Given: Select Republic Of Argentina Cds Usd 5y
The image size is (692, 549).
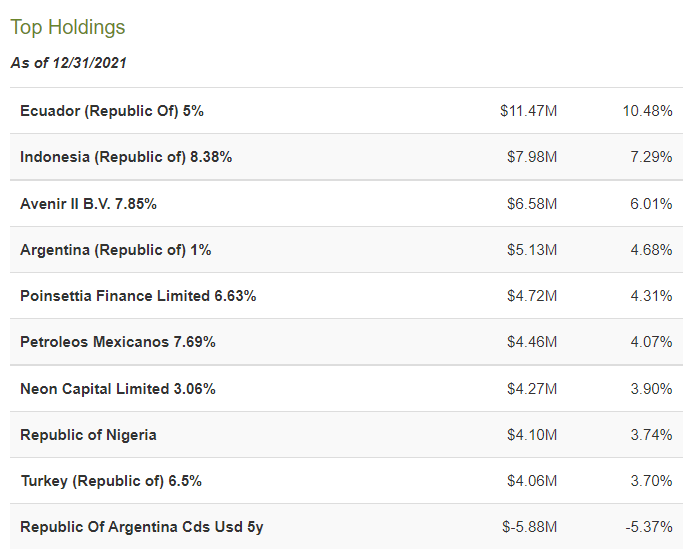Looking at the screenshot, I should click(x=141, y=527).
